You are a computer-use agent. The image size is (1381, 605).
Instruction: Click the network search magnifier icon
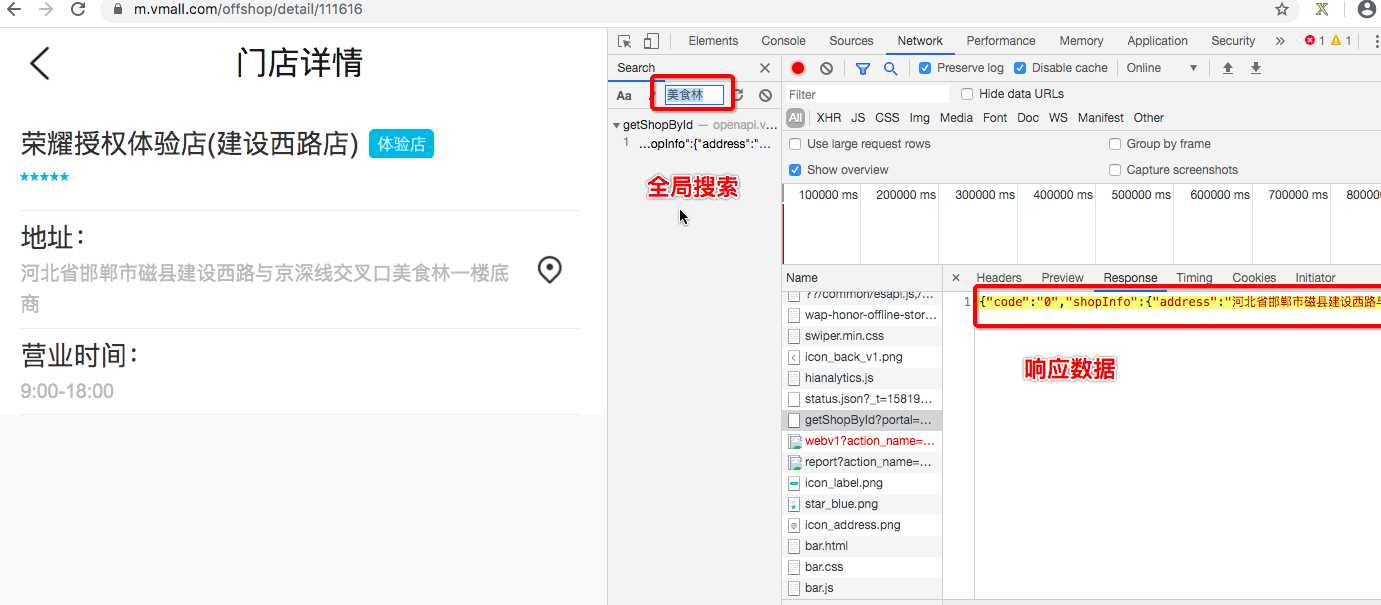[890, 68]
